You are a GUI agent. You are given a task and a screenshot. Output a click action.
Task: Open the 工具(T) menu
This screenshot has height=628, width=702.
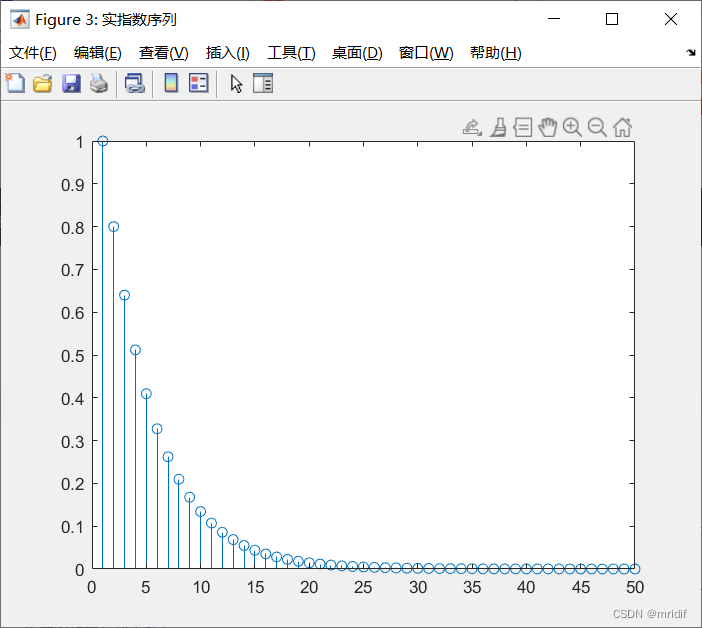coord(291,53)
